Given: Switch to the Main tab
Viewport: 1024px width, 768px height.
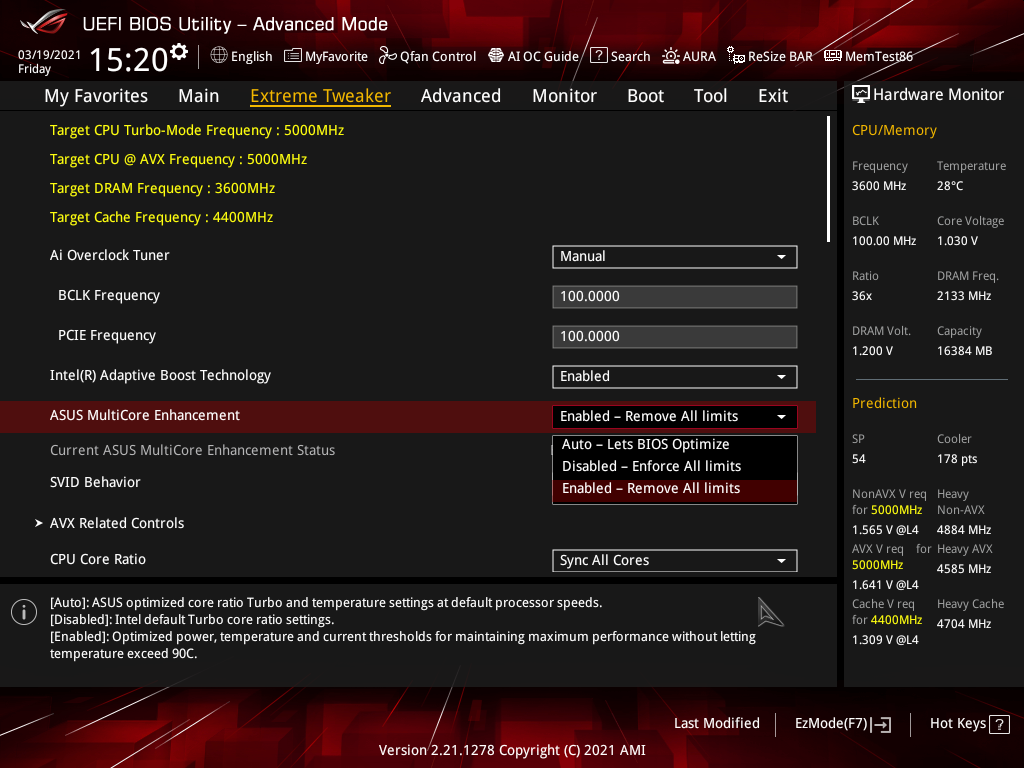Looking at the screenshot, I should (199, 96).
